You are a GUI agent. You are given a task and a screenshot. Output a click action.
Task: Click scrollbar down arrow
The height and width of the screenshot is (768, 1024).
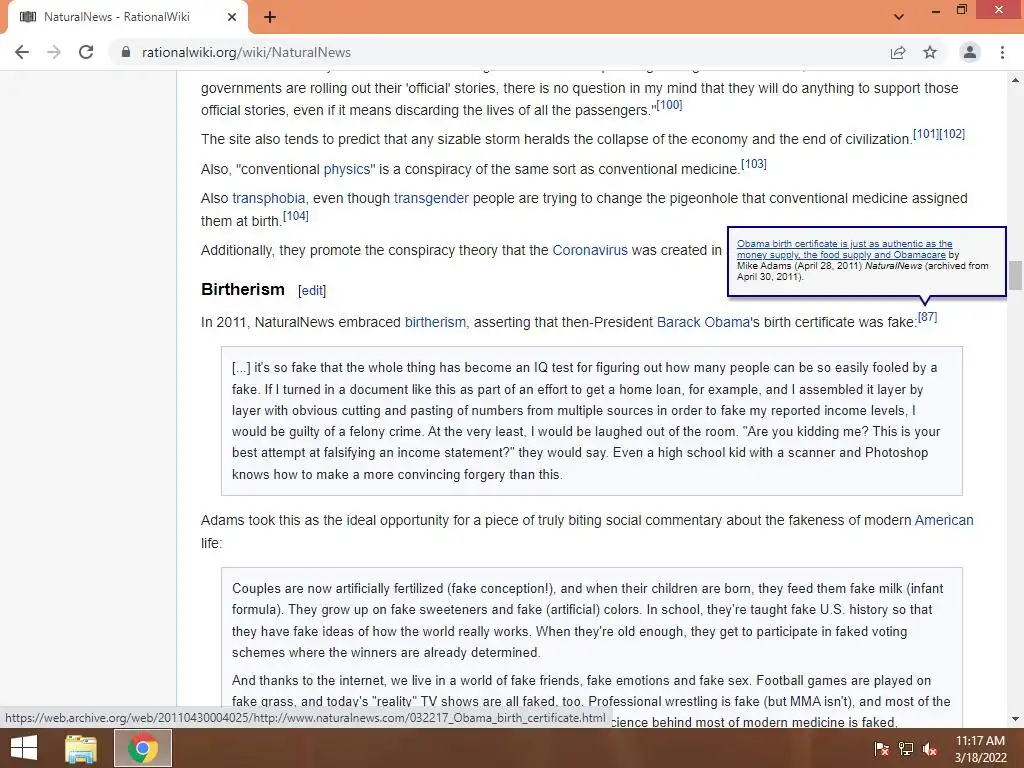(x=1015, y=720)
